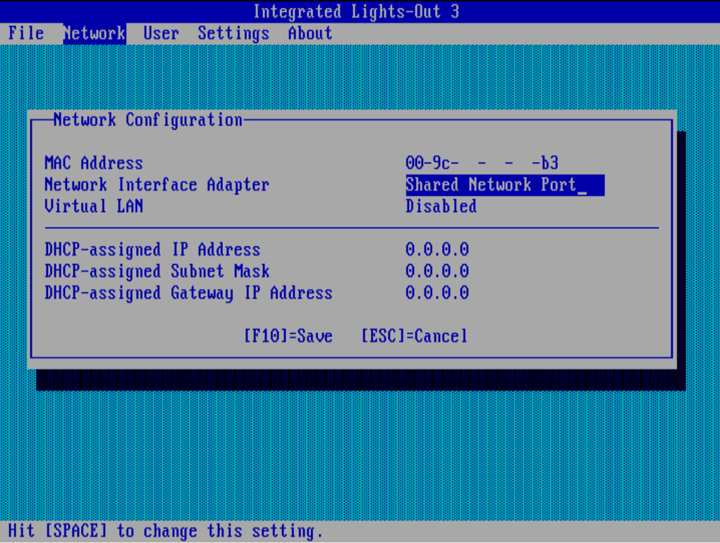
Task: Click the MAC Address value 00-9c- -b3
Action: (482, 163)
